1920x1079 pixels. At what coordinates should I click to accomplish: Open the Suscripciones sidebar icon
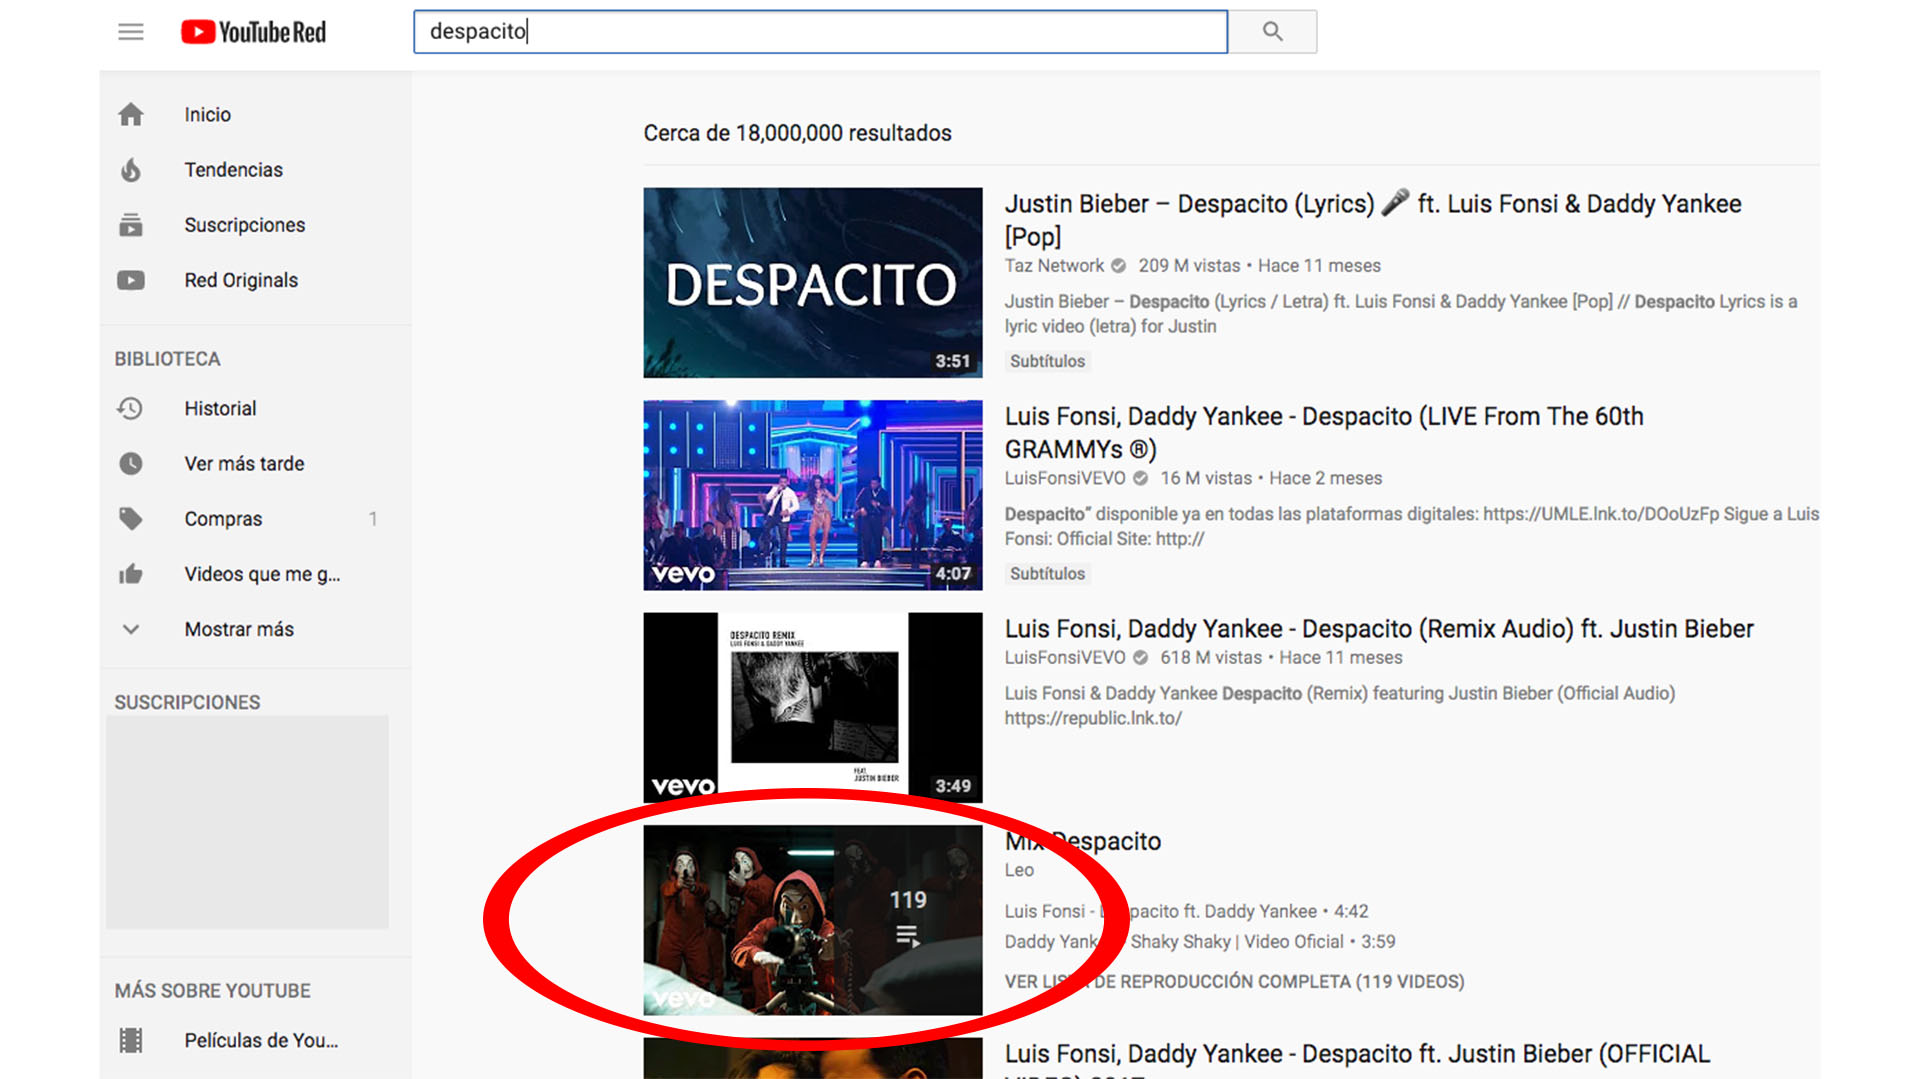click(131, 225)
